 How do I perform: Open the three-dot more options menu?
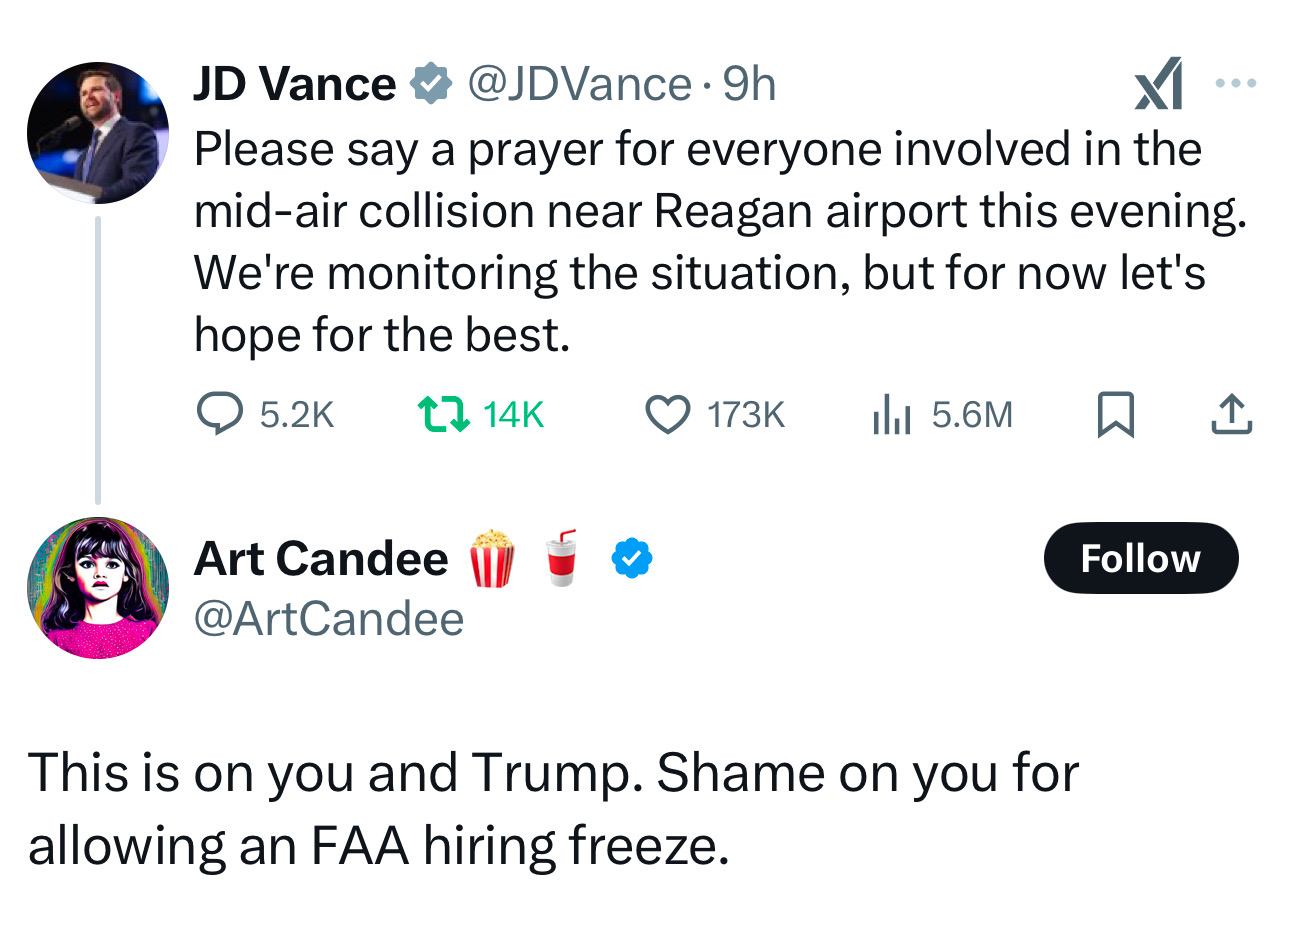pos(1235,84)
